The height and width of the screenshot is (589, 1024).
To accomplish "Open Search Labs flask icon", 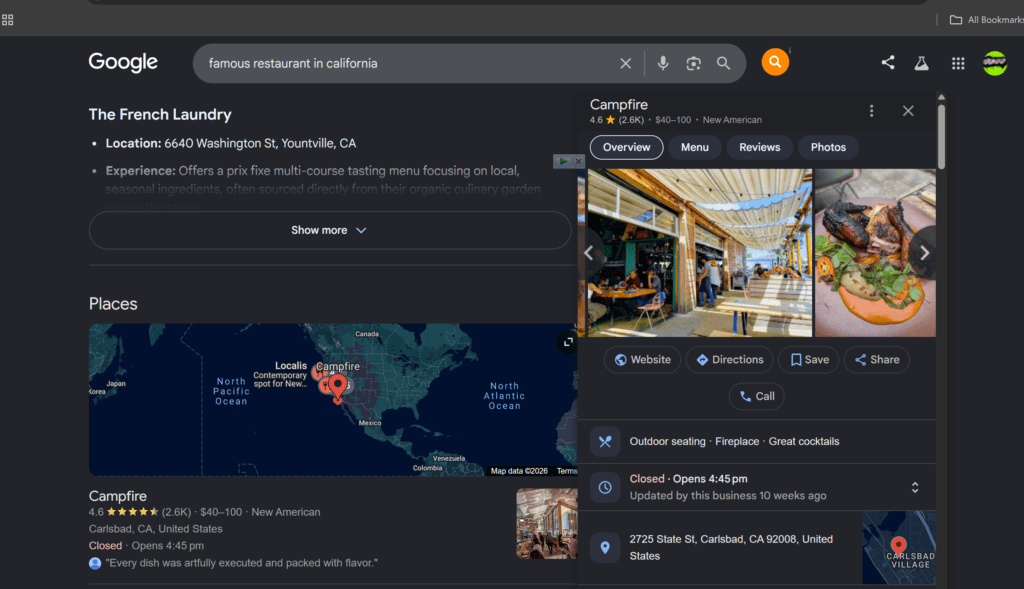I will (921, 63).
